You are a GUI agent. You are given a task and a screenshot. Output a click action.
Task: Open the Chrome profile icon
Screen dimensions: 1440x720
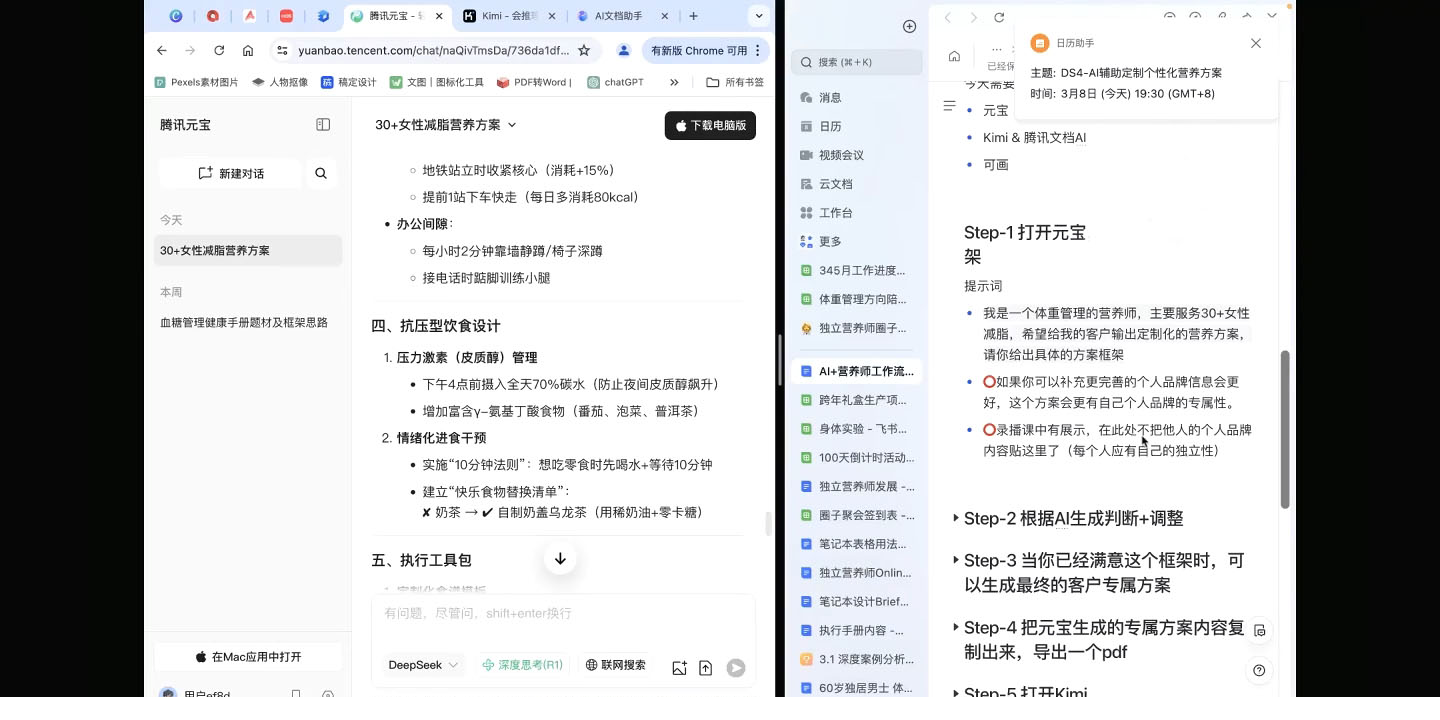624,50
